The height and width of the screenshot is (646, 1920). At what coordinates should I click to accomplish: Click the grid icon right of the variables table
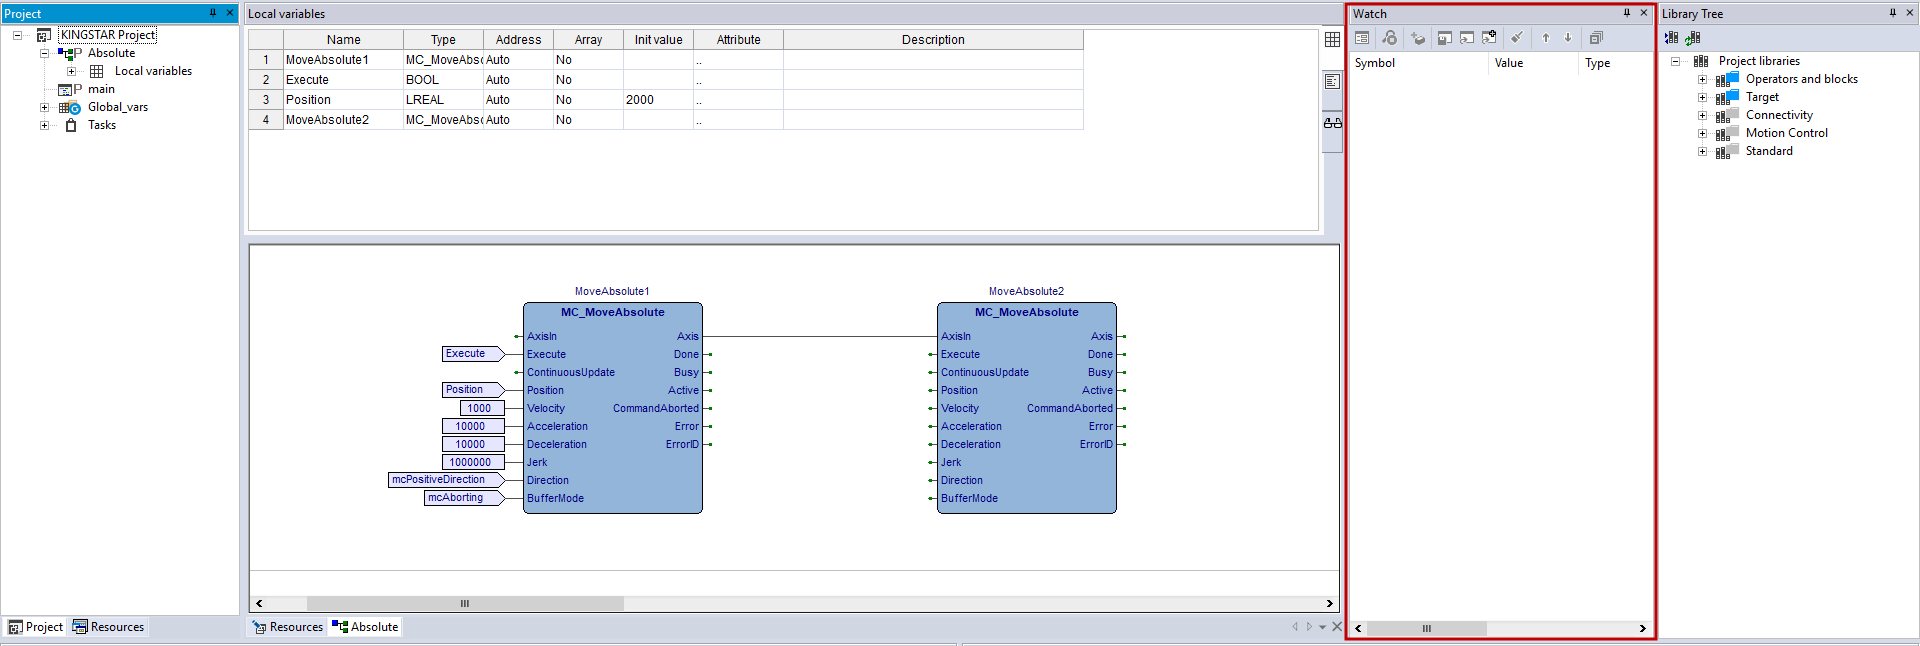(1332, 40)
